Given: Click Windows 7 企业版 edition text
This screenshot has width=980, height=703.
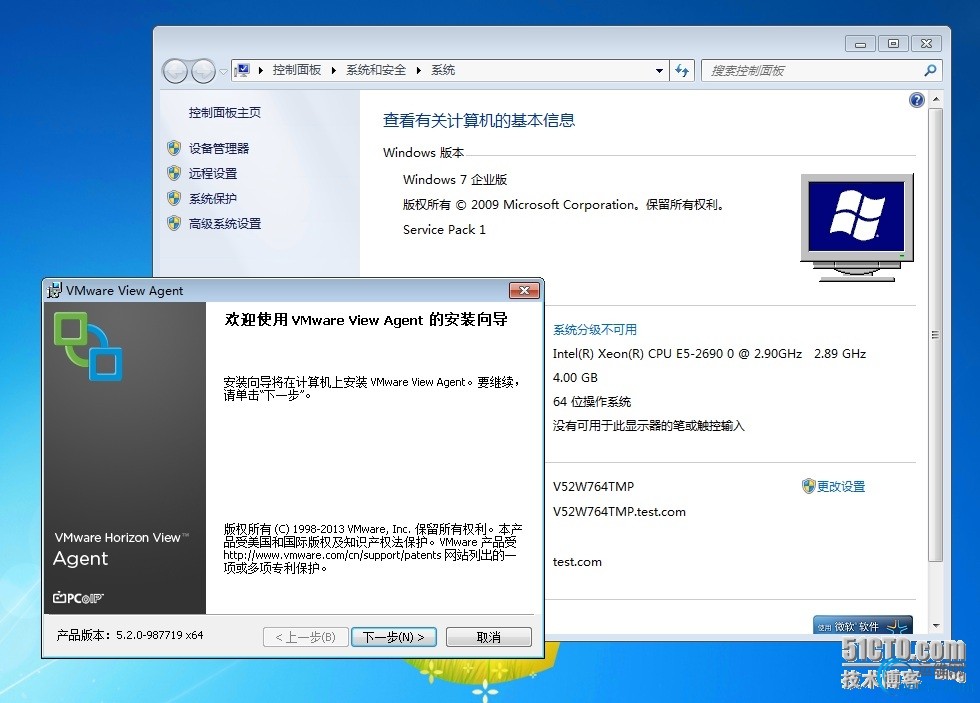Looking at the screenshot, I should coord(455,179).
